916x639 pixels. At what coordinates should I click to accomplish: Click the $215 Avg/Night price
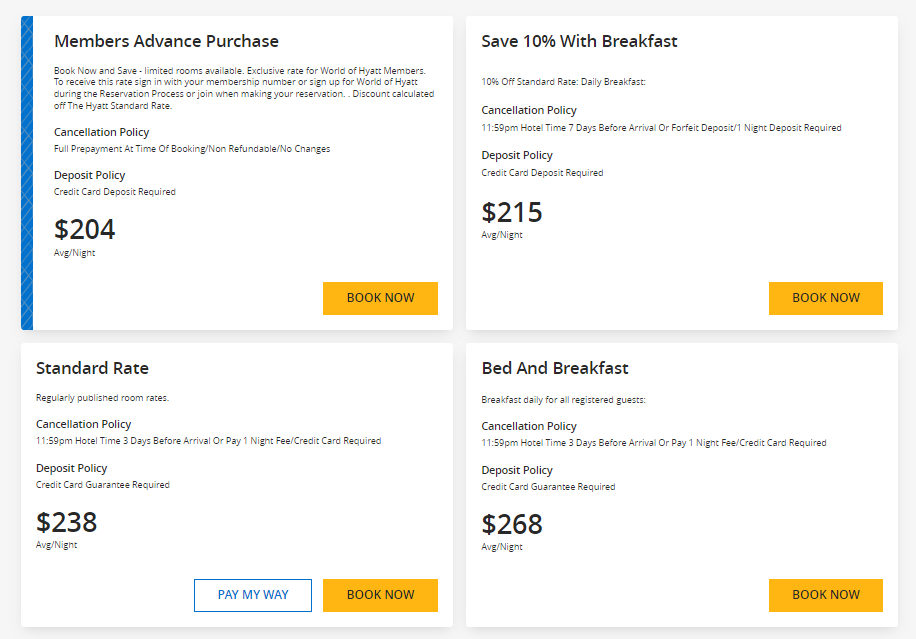pos(513,212)
